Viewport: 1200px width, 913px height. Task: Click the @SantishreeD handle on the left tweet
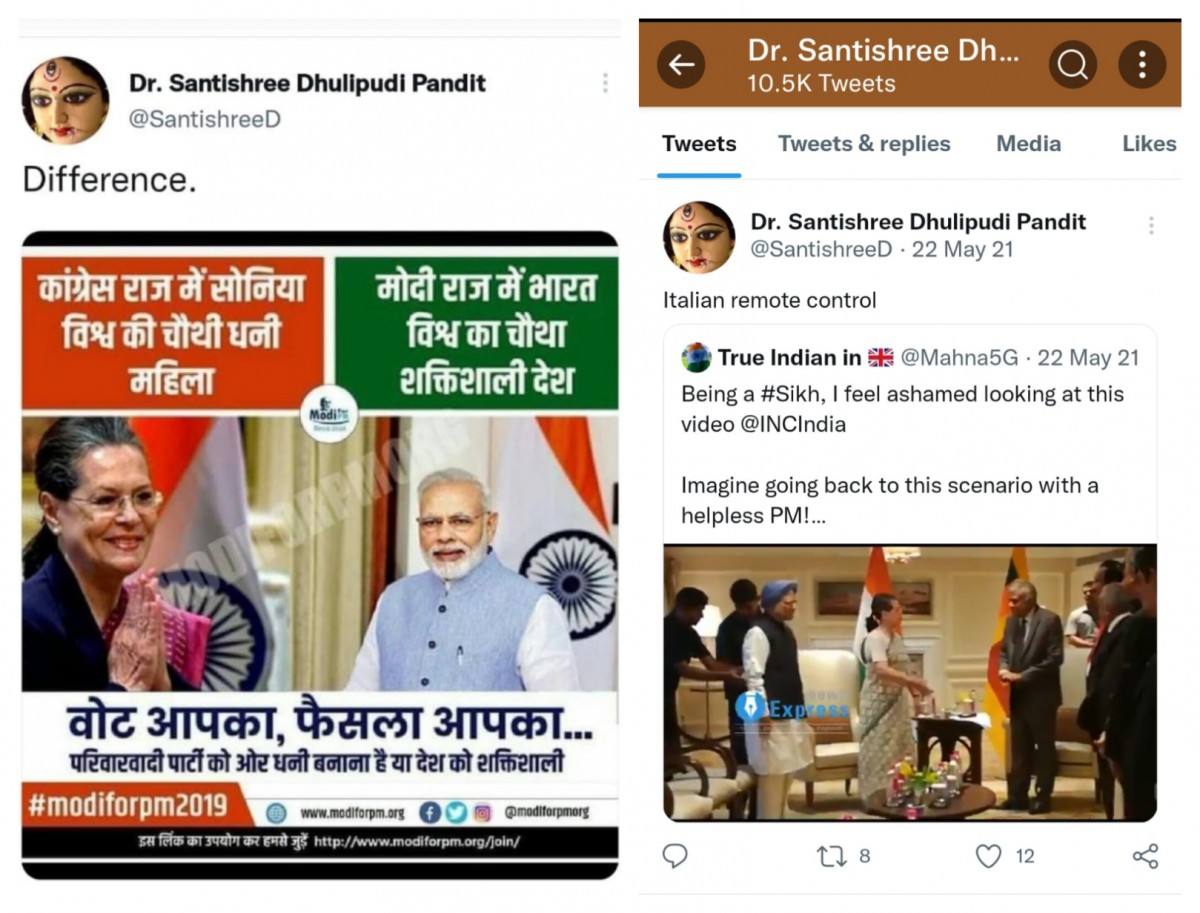[205, 119]
